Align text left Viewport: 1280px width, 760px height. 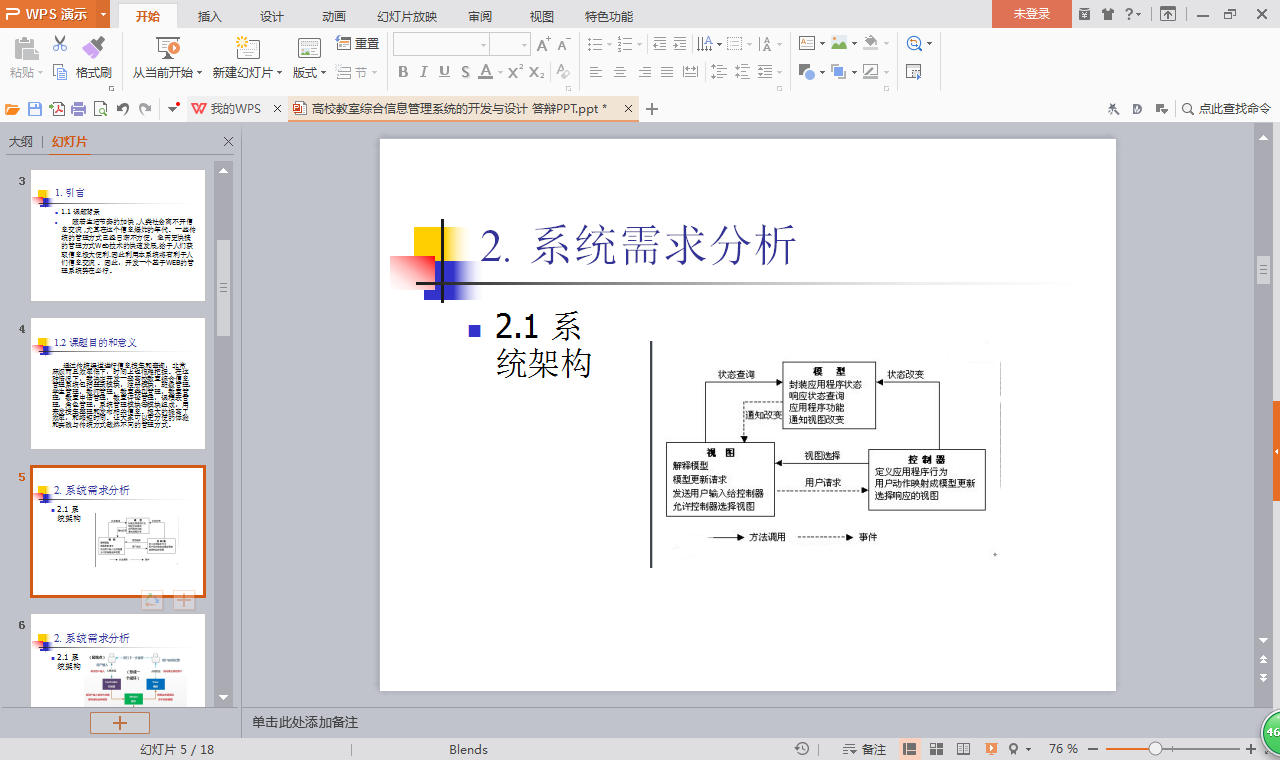click(596, 72)
